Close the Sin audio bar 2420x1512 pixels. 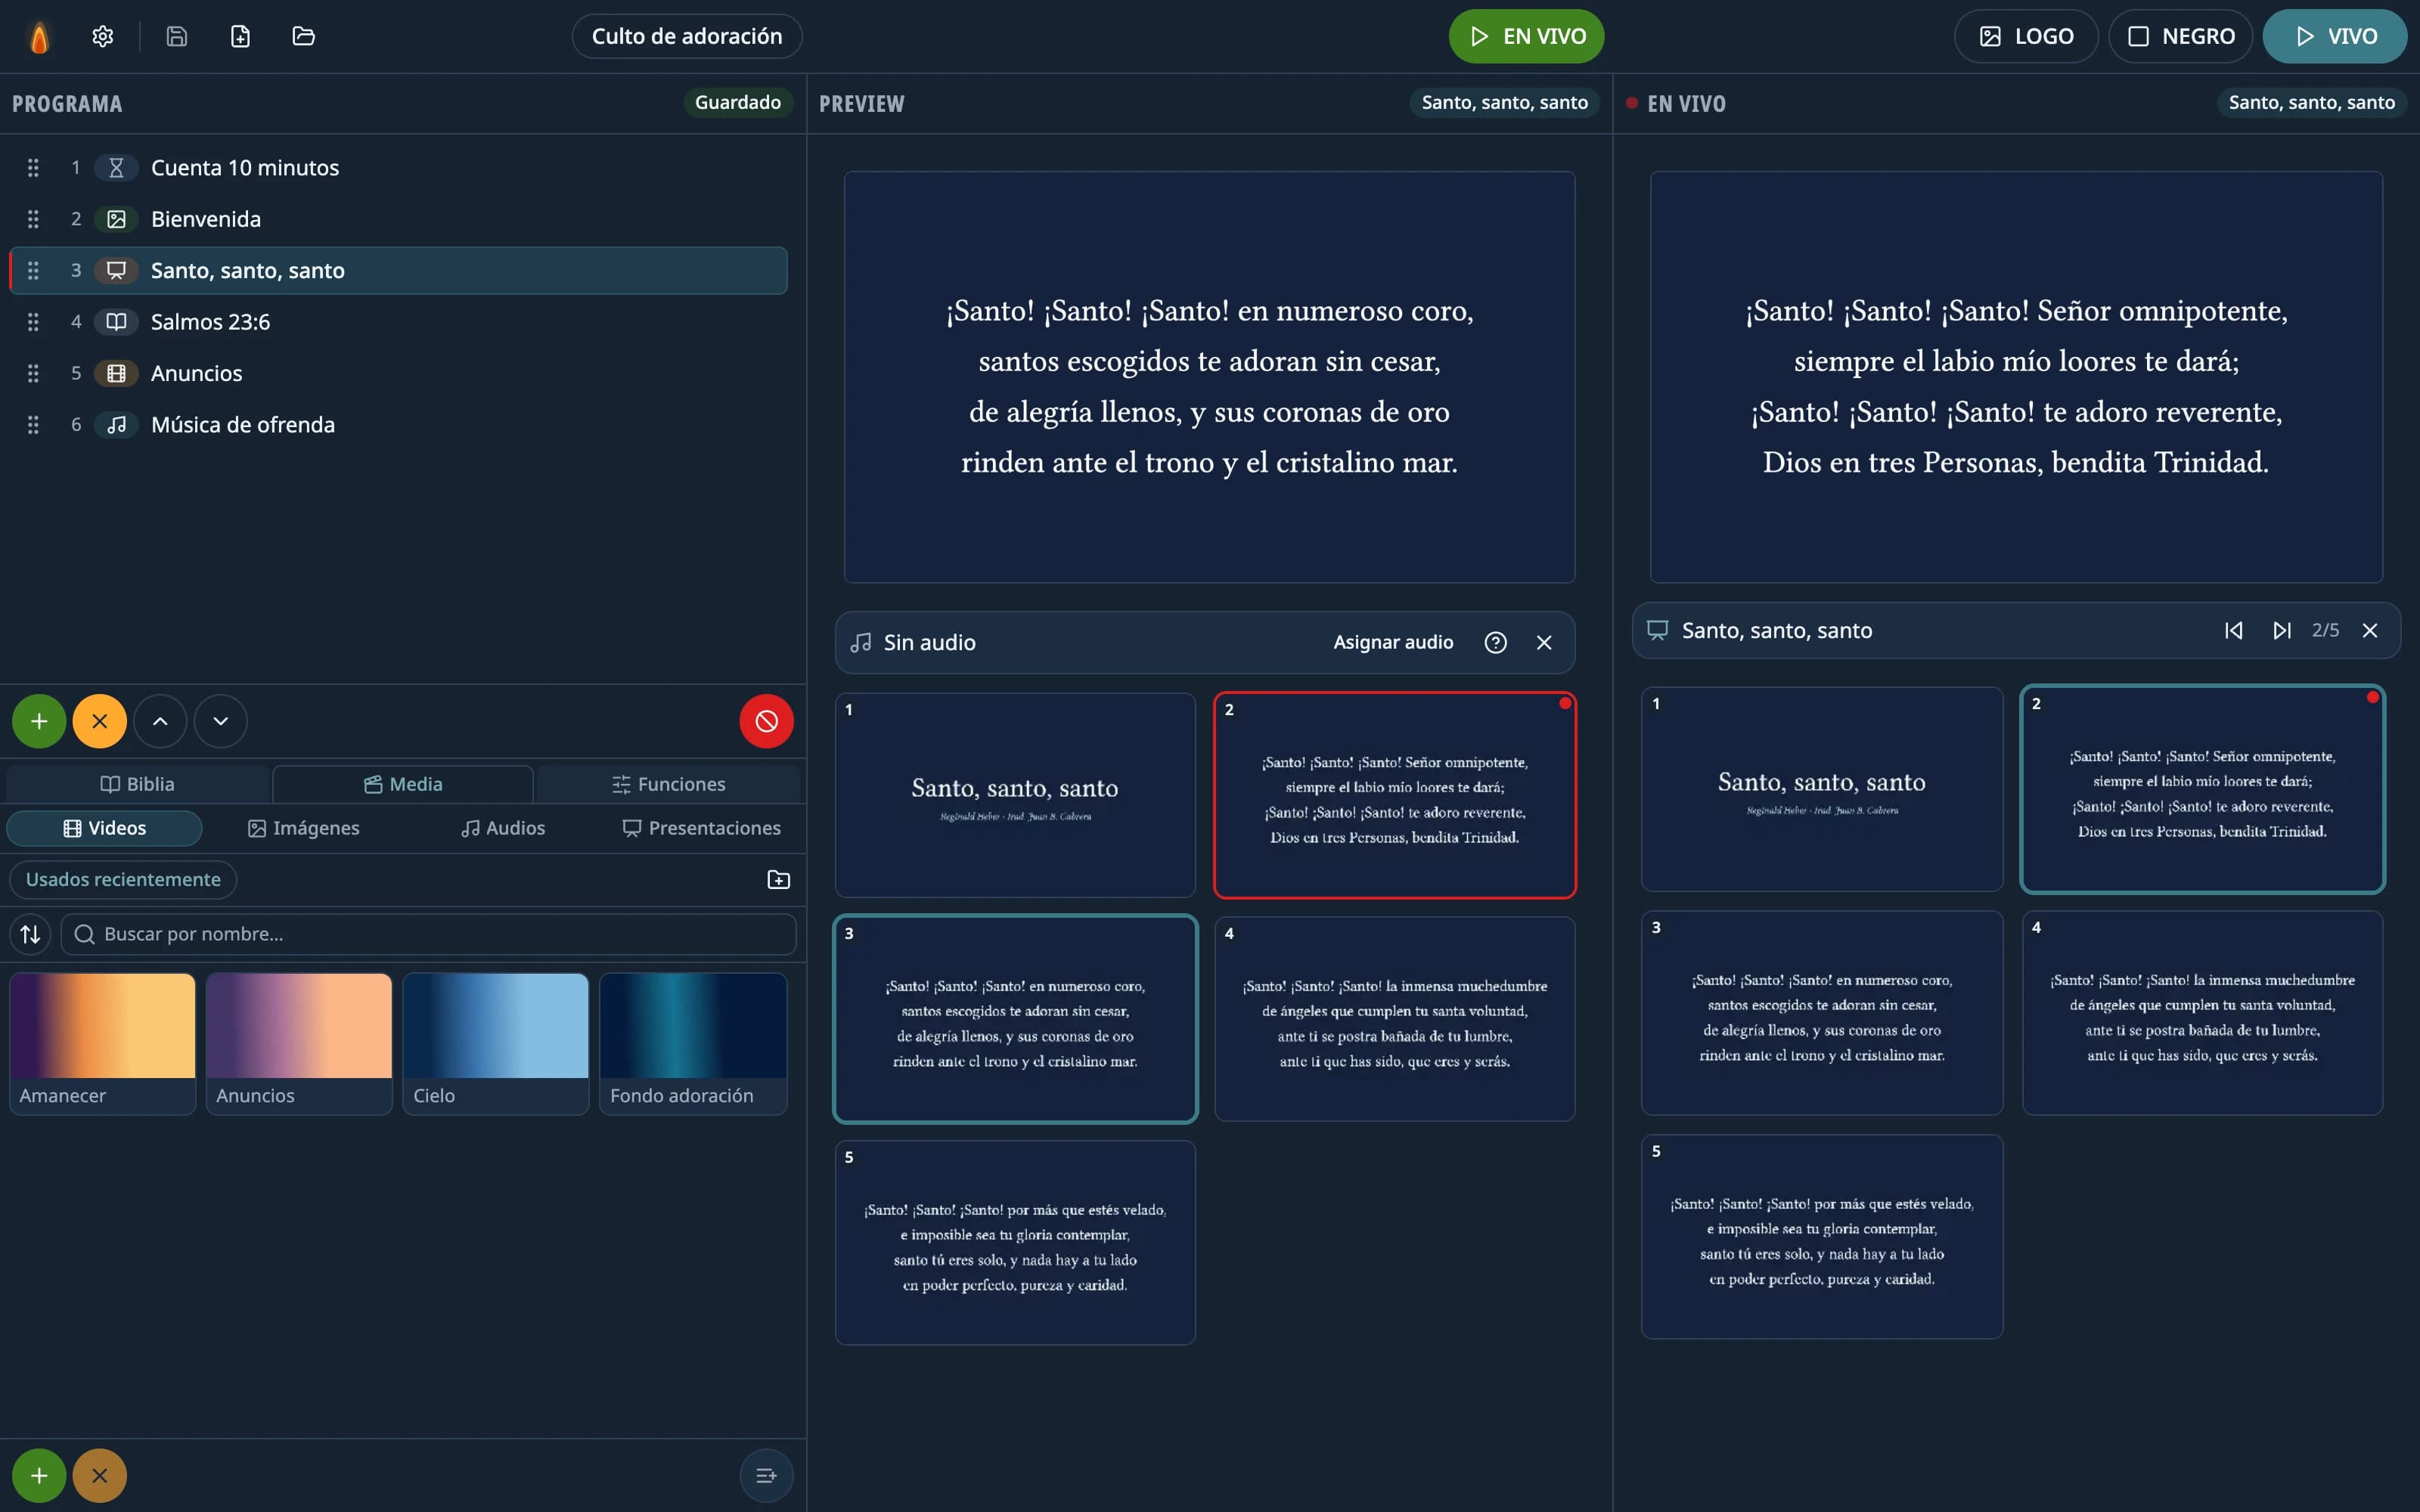click(1544, 643)
